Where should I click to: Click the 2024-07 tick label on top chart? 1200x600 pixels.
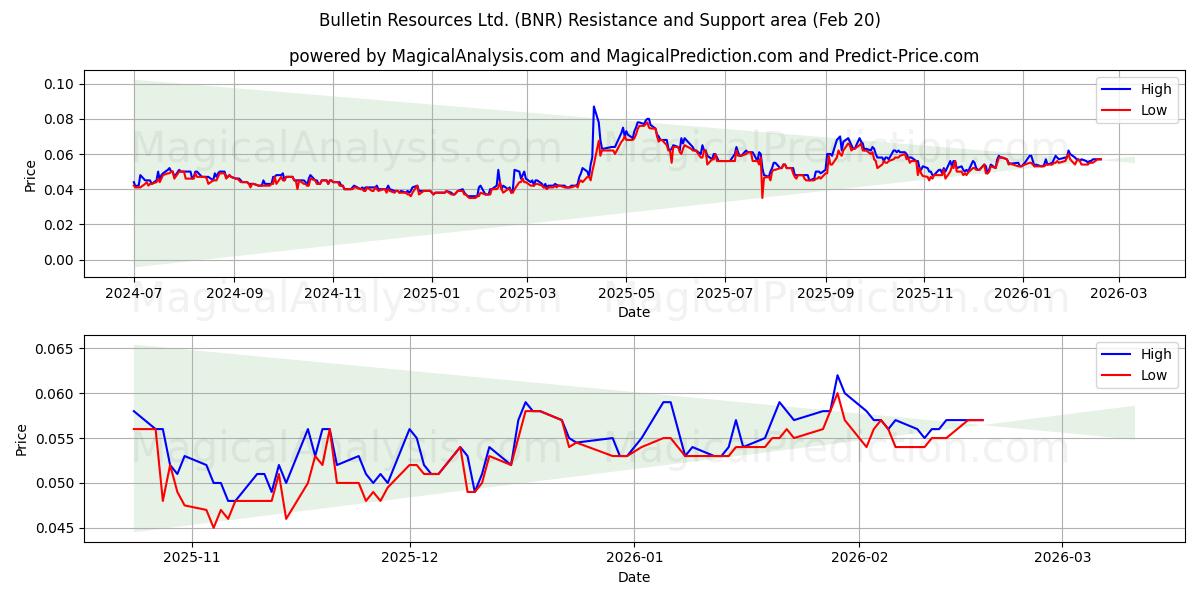pos(134,294)
